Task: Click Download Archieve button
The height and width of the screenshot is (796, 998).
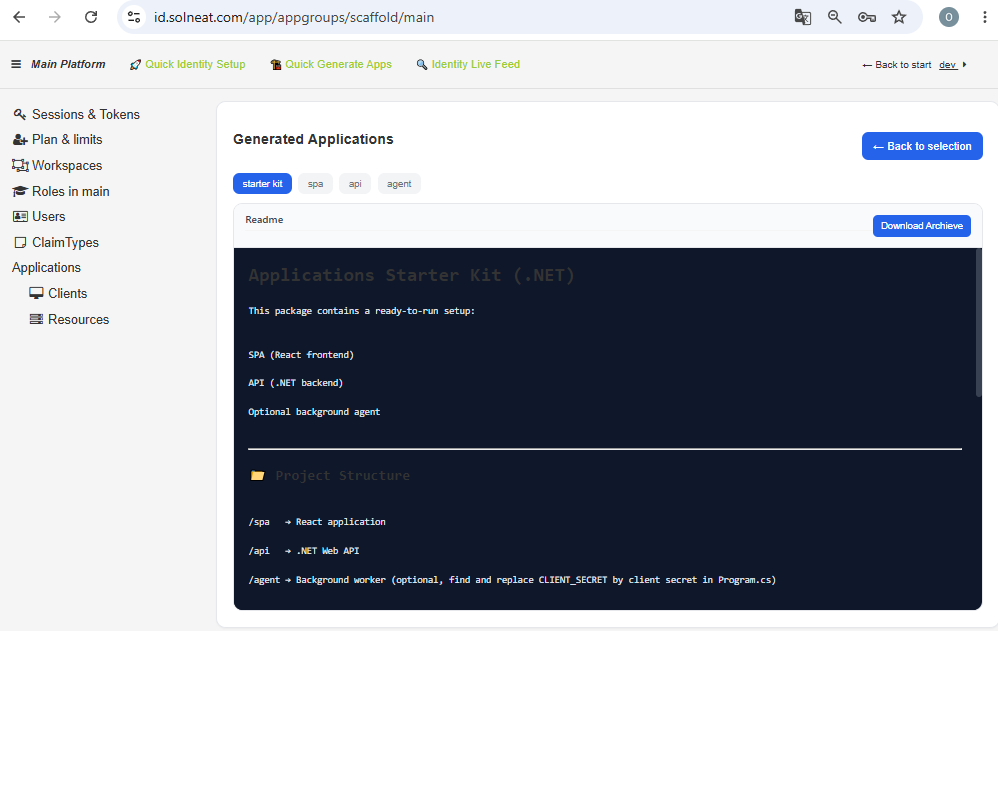Action: tap(922, 226)
